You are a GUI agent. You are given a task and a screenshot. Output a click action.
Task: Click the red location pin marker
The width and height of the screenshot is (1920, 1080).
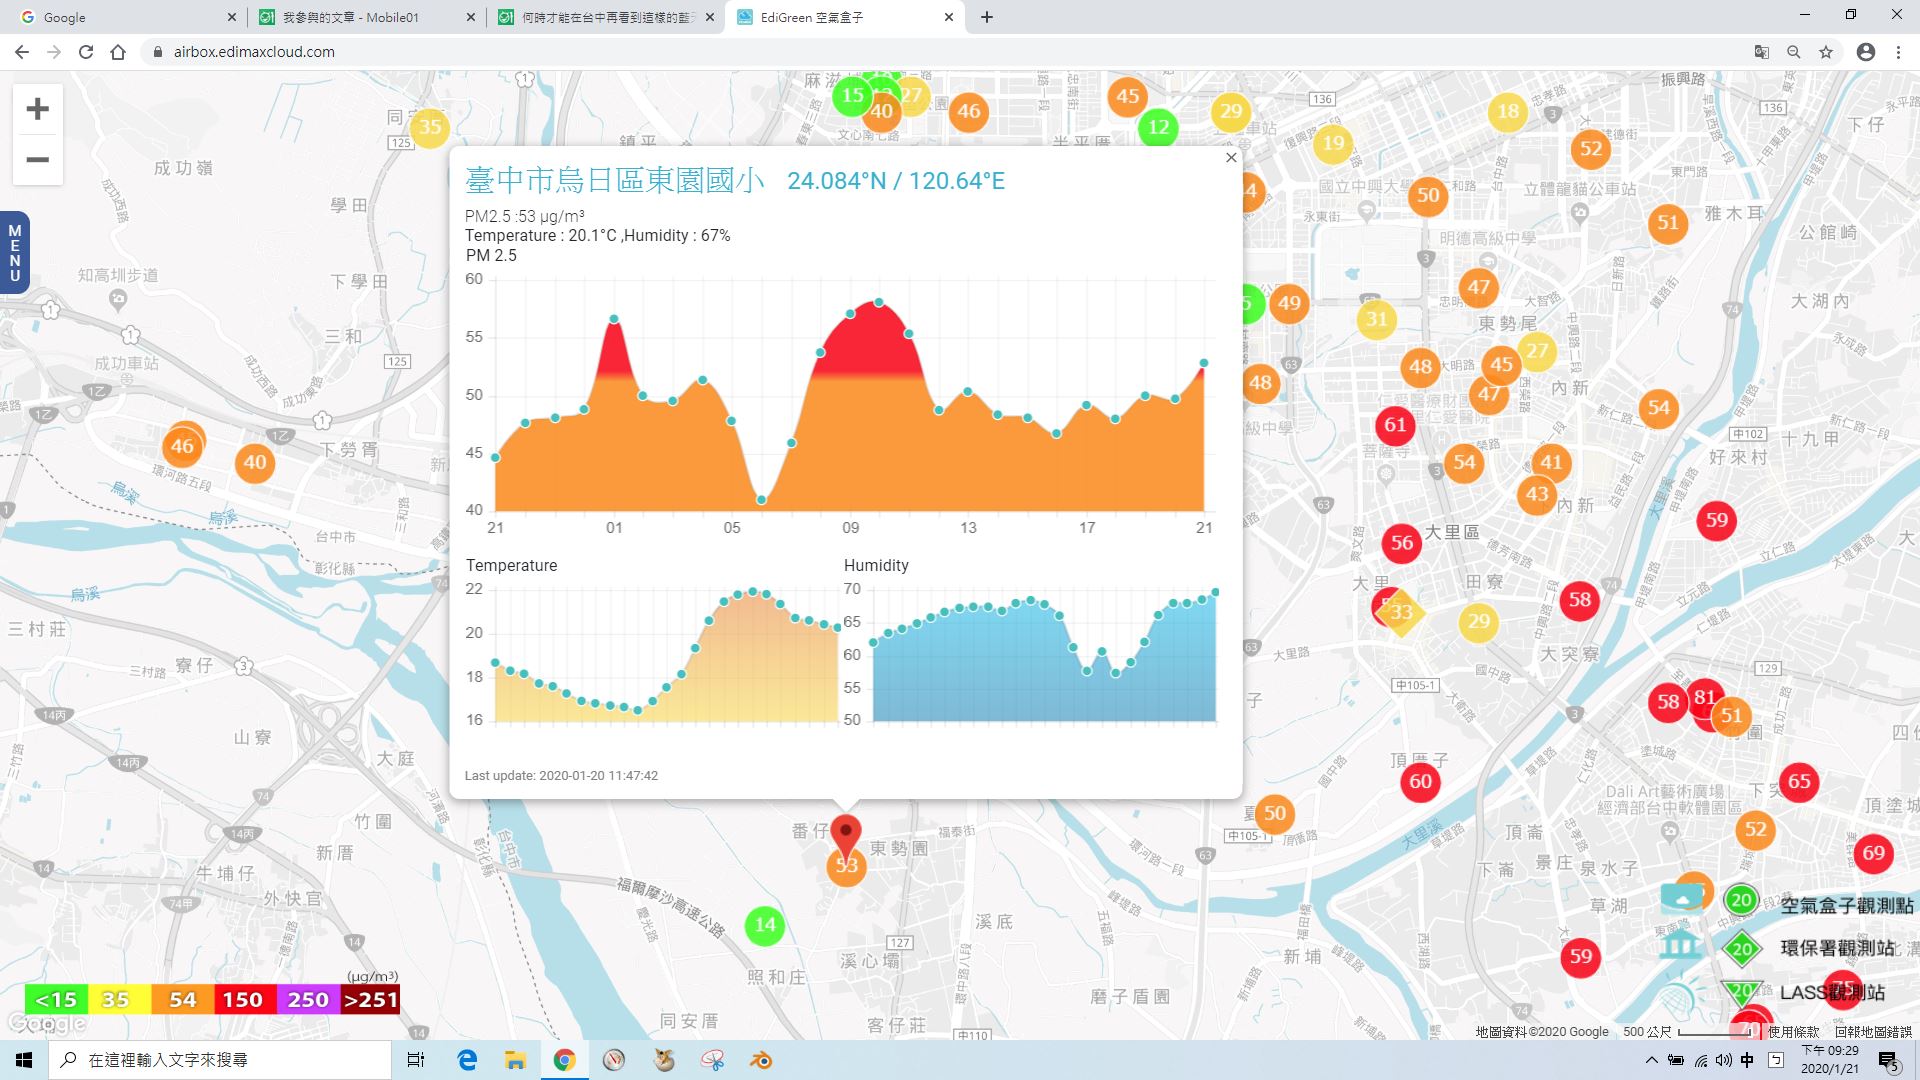(846, 834)
